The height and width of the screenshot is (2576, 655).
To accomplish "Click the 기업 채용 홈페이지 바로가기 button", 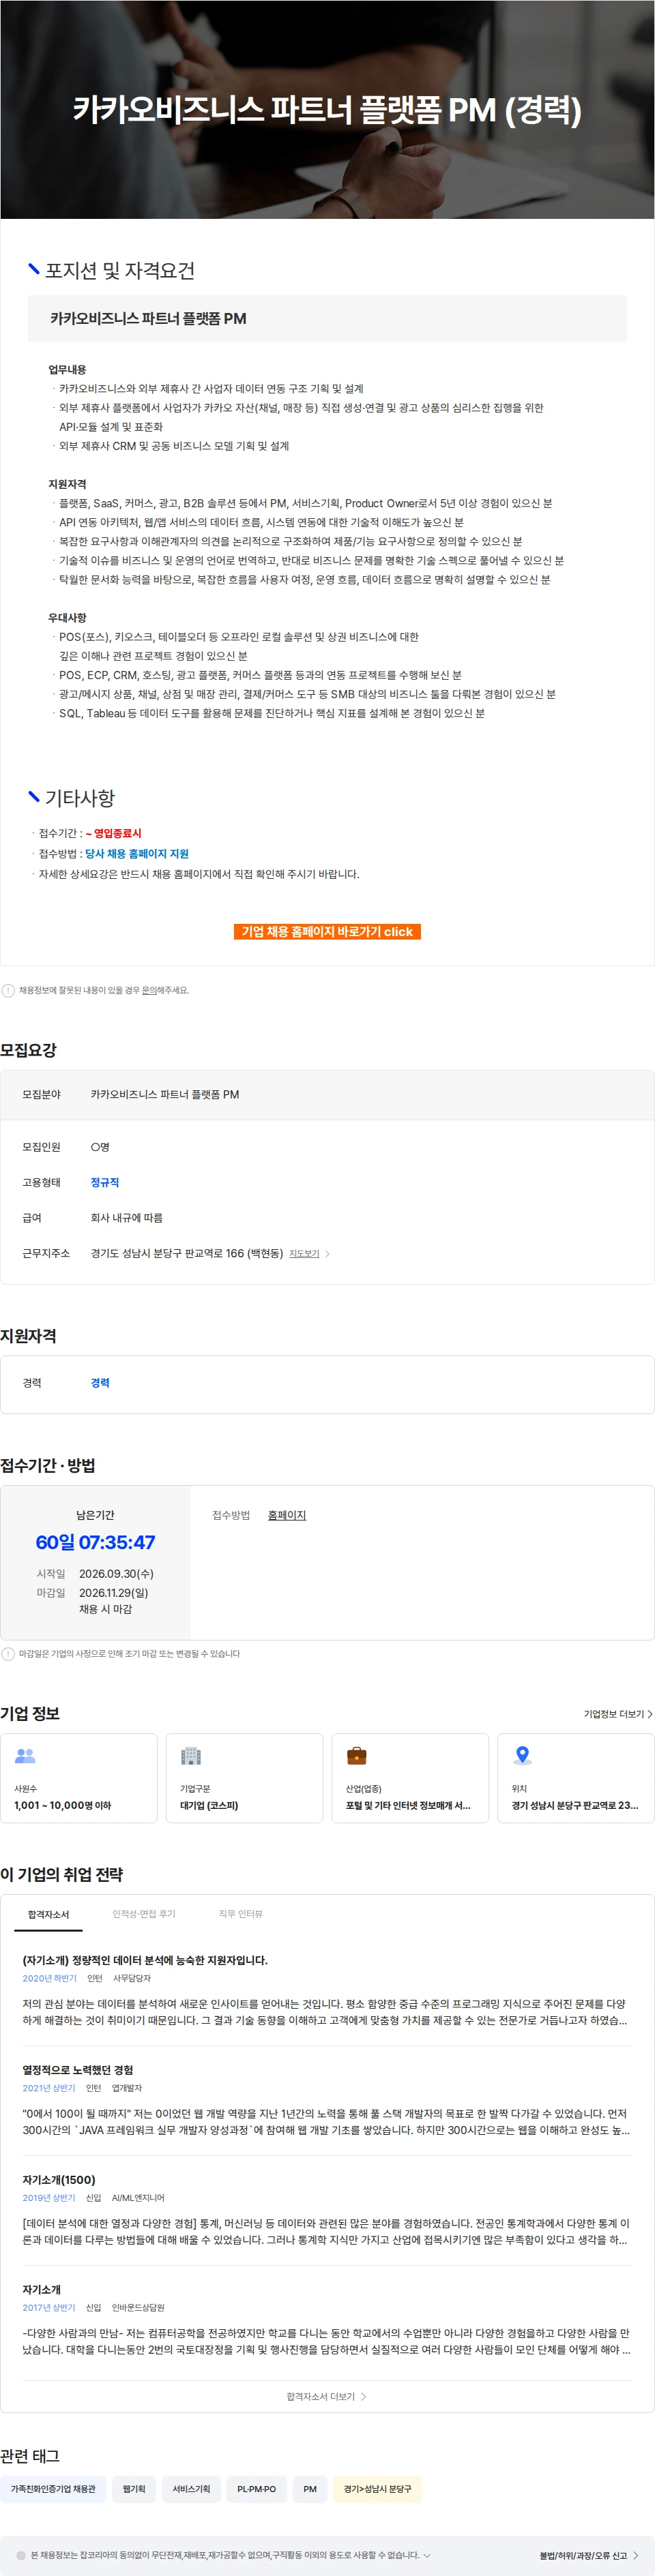I will coord(327,931).
